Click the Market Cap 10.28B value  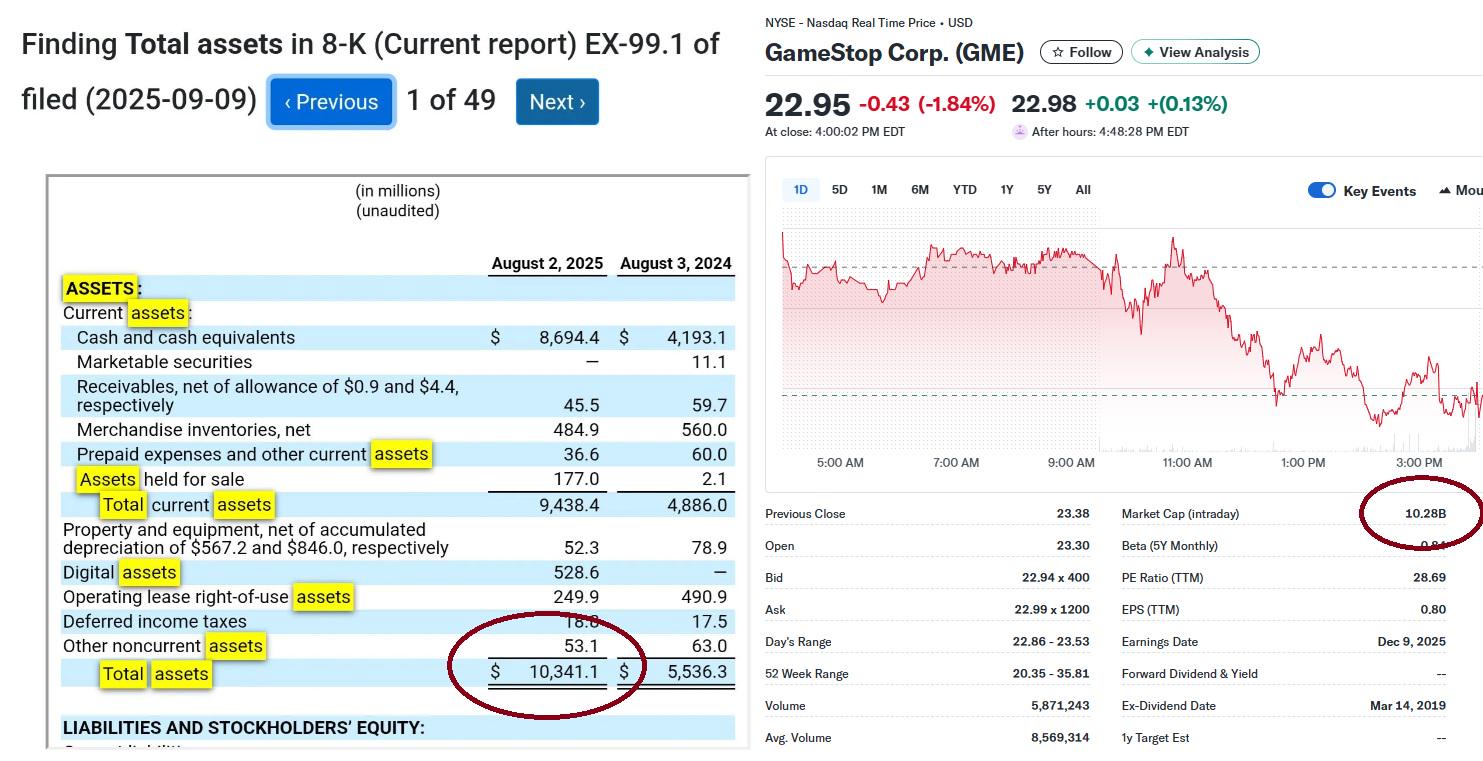coord(1425,514)
